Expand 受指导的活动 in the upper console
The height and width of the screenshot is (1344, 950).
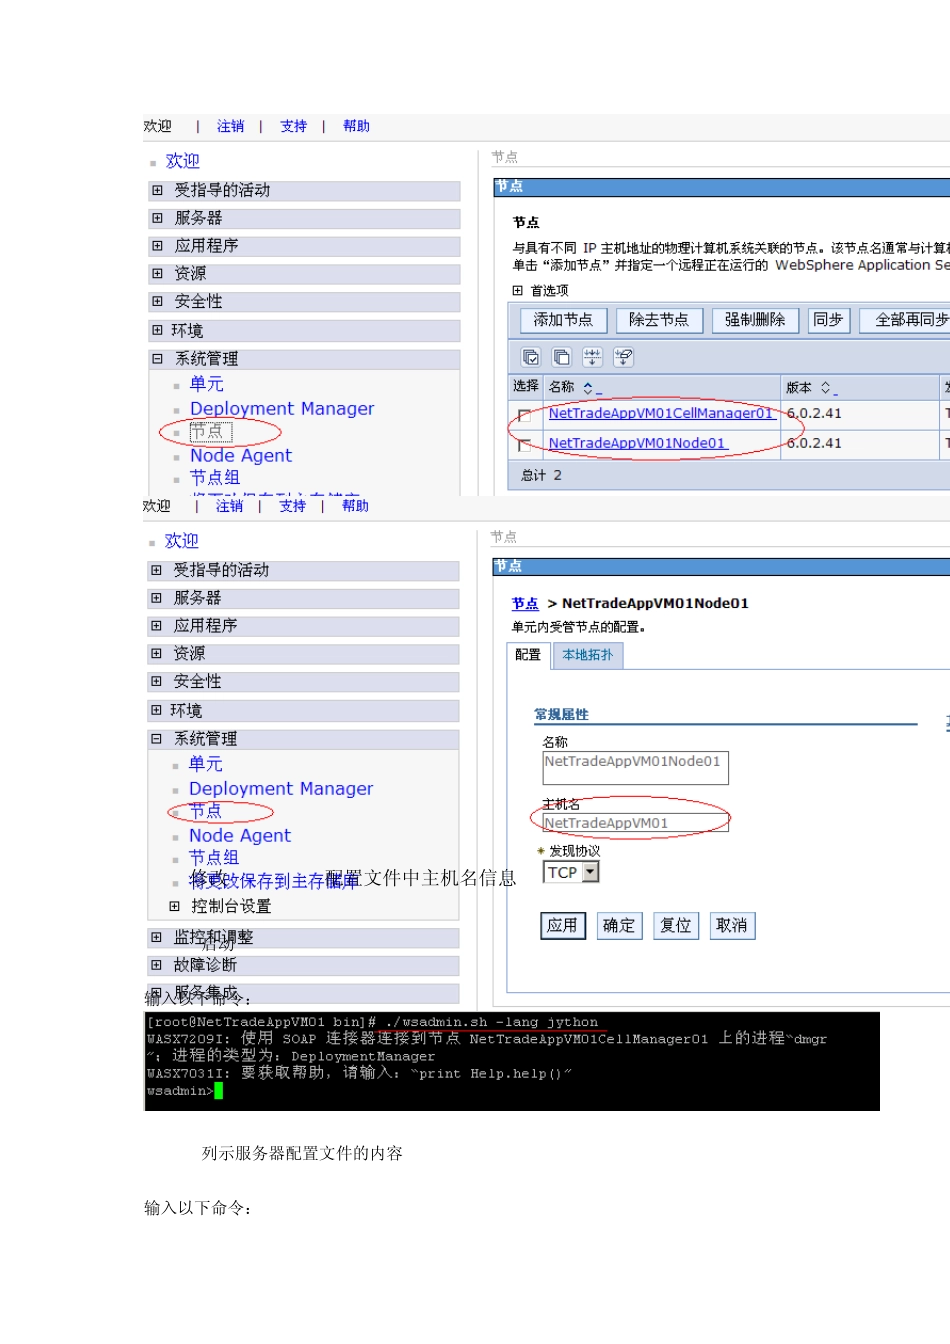157,190
